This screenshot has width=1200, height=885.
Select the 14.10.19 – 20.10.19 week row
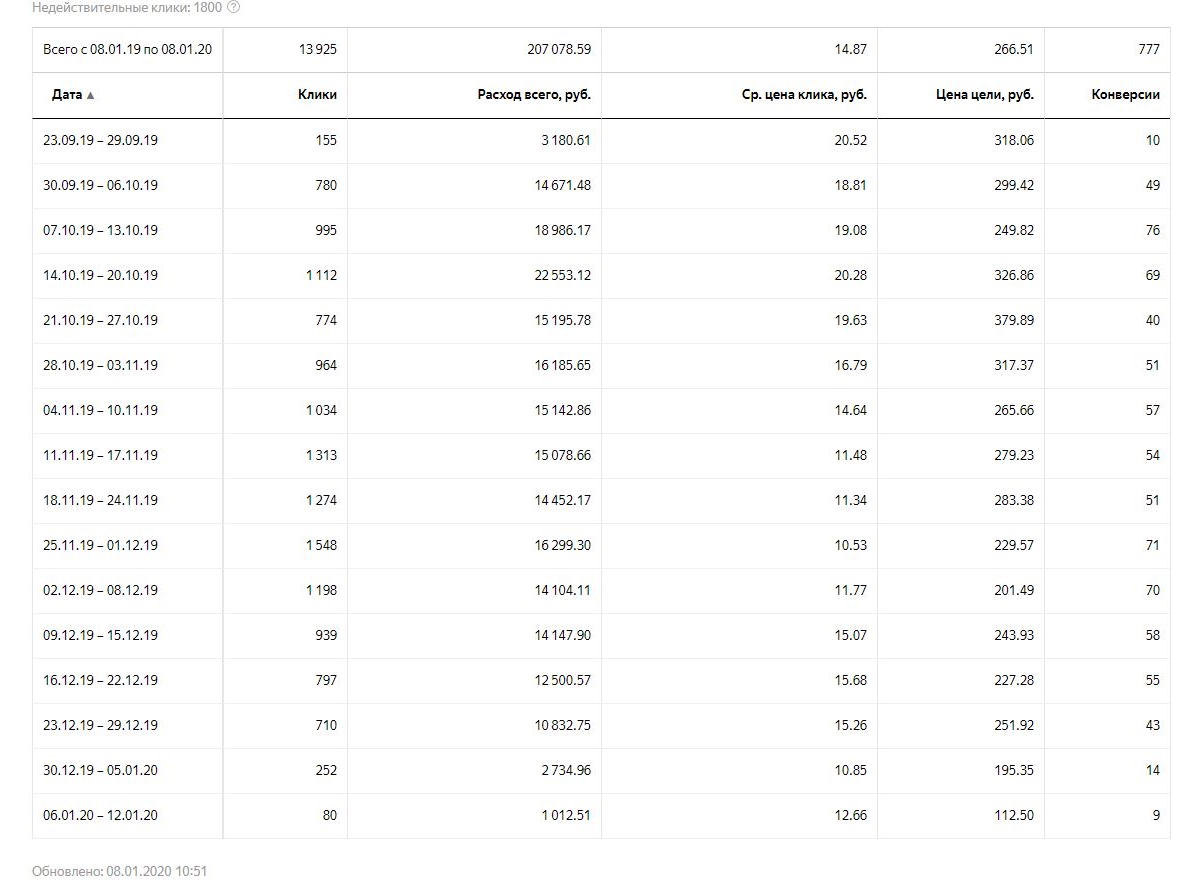pos(100,276)
